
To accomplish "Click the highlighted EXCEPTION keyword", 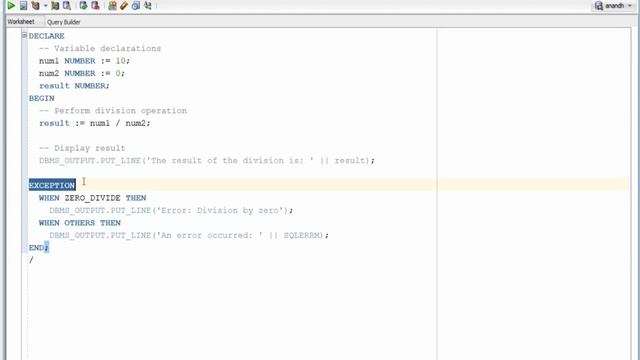I will pos(52,185).
